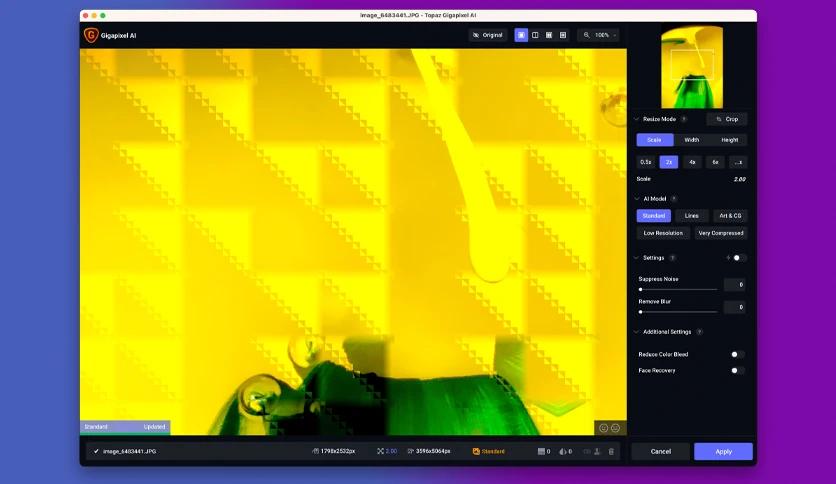Image resolution: width=836 pixels, height=484 pixels.
Task: Switch resize mode to Scale tab
Action: pyautogui.click(x=655, y=140)
